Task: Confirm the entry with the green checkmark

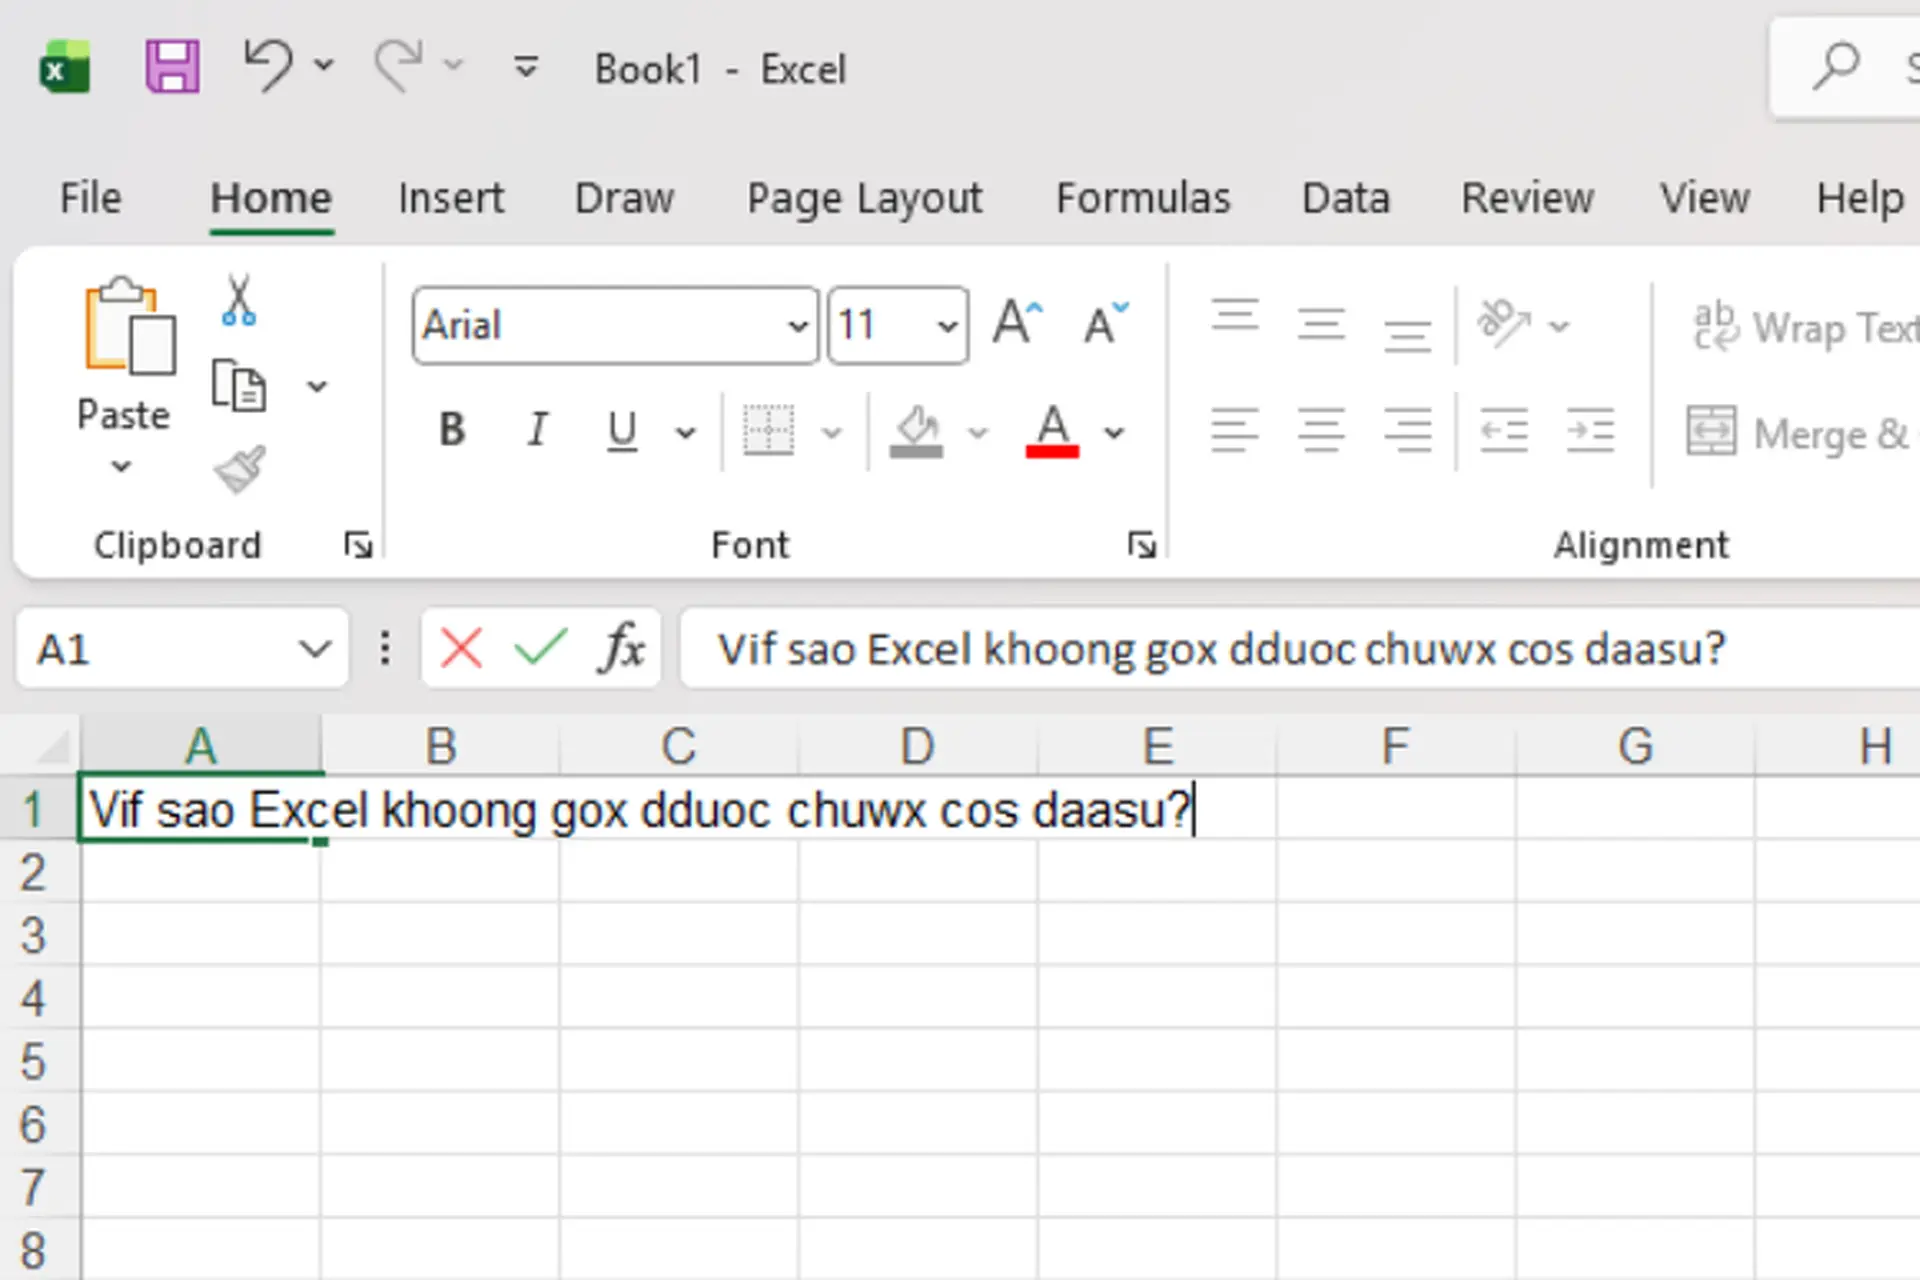Action: 541,648
